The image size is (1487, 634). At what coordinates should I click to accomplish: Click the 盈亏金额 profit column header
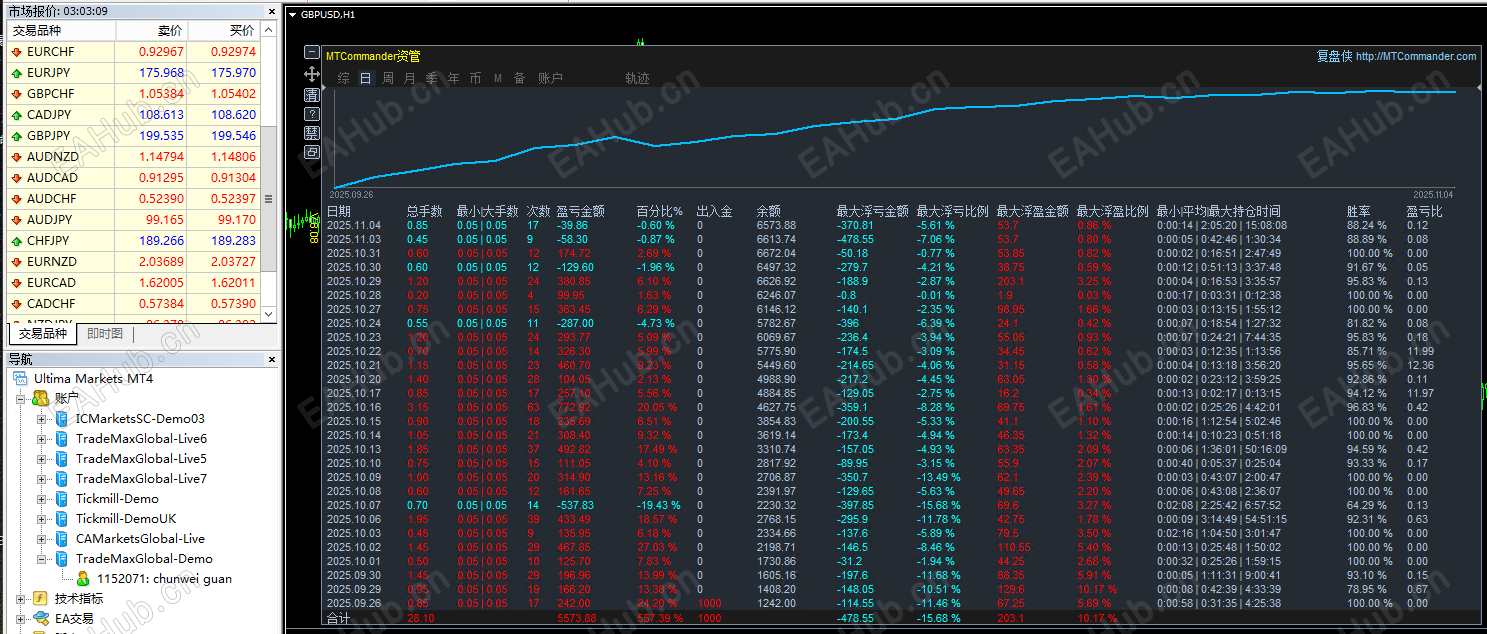(x=580, y=212)
